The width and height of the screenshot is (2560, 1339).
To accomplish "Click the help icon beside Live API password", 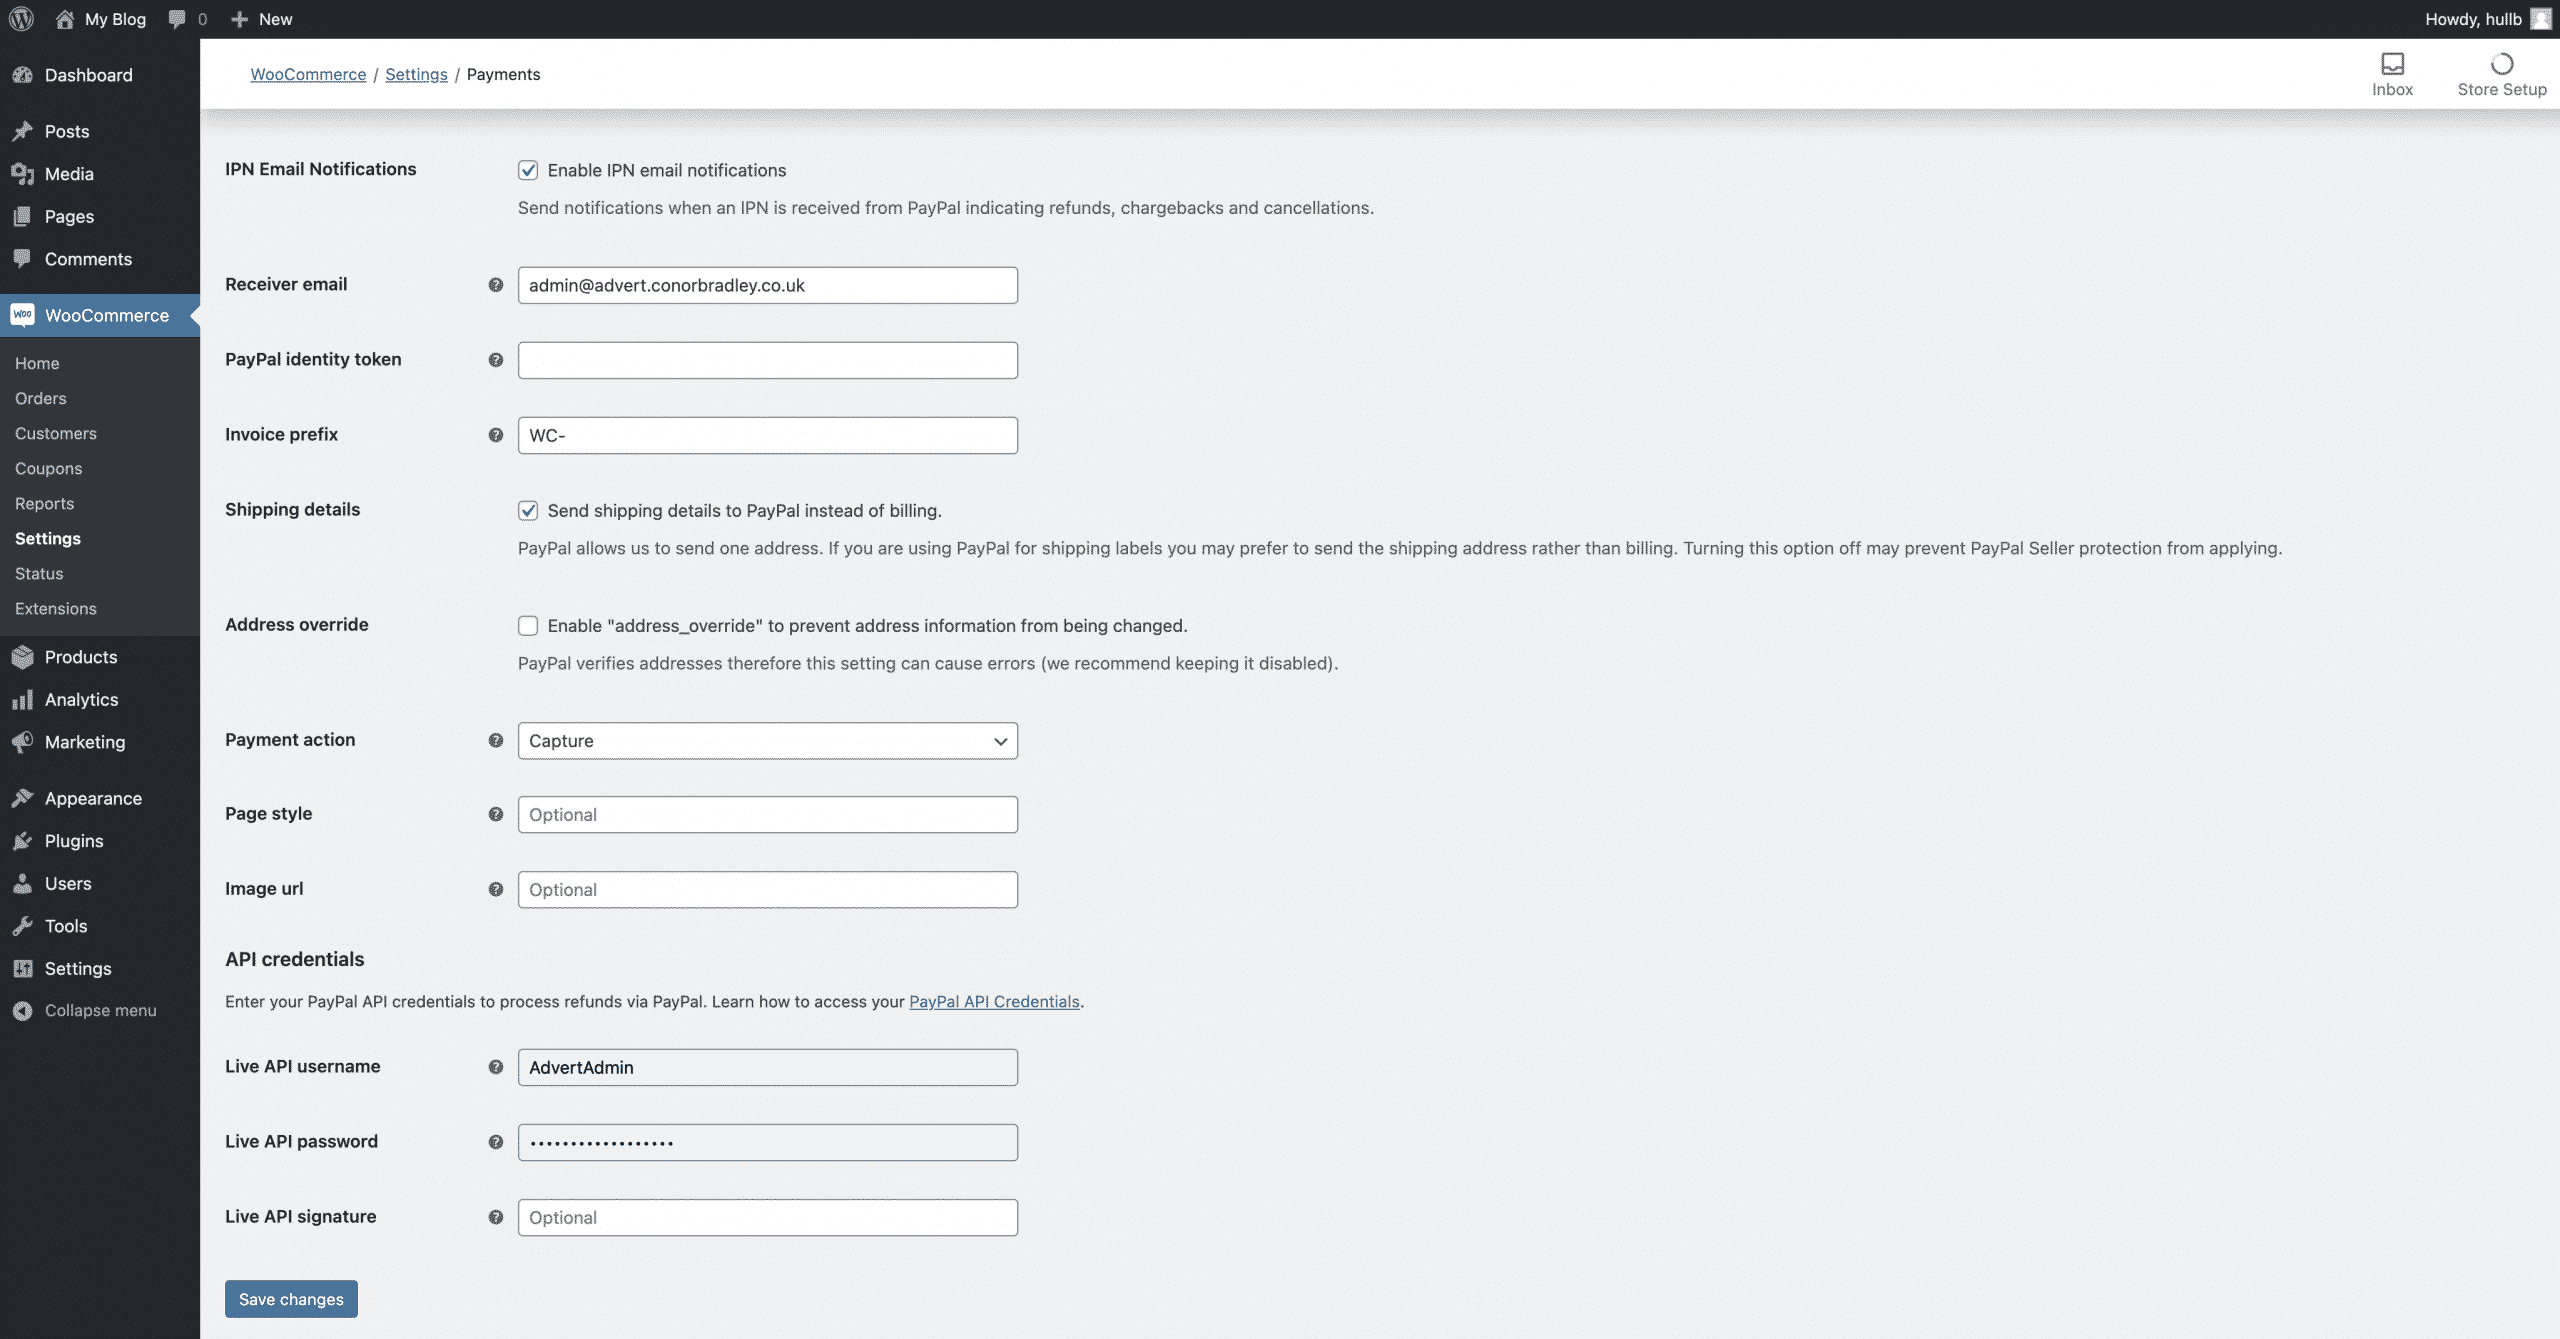I will click(x=495, y=1142).
